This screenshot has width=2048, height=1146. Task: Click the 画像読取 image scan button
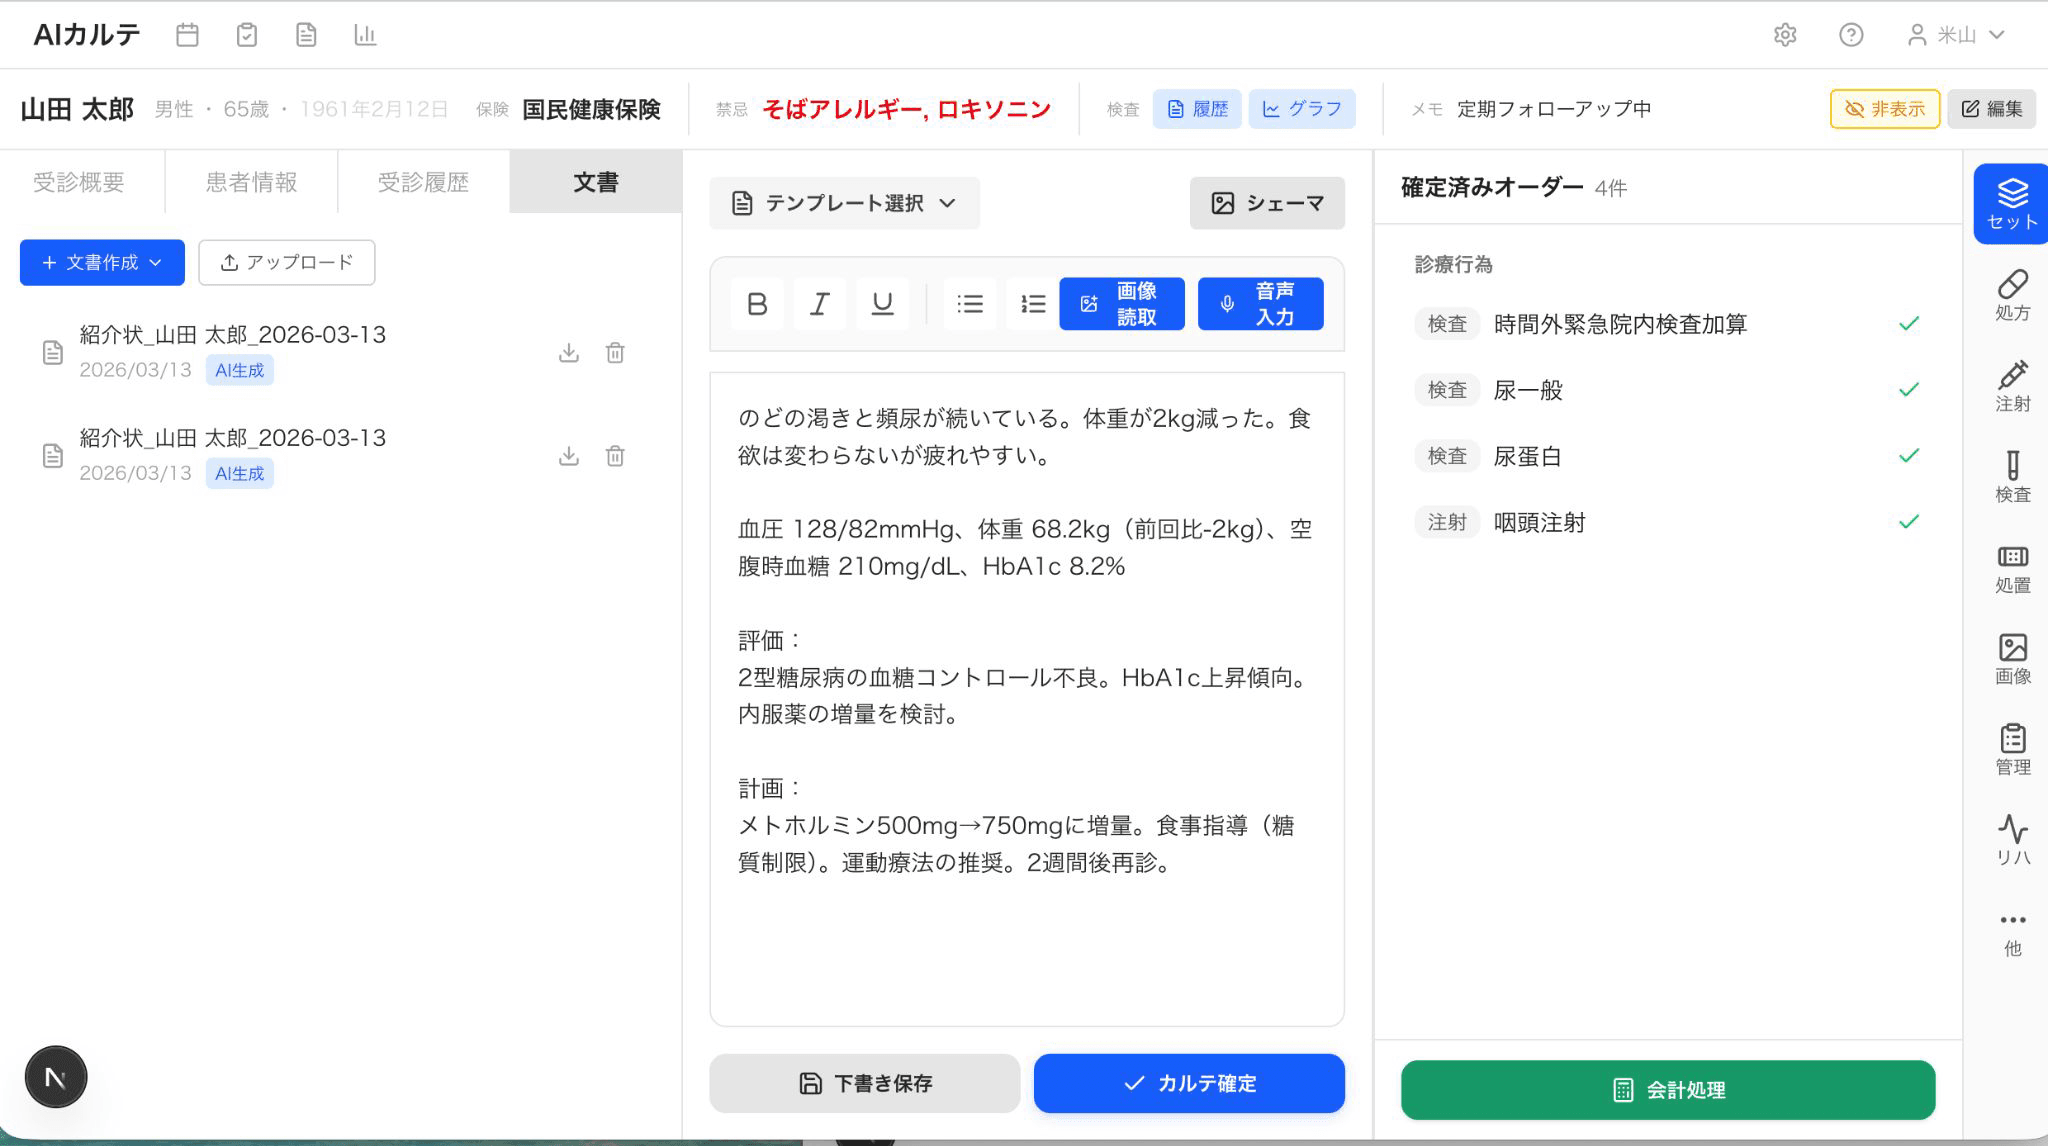pyautogui.click(x=1122, y=304)
